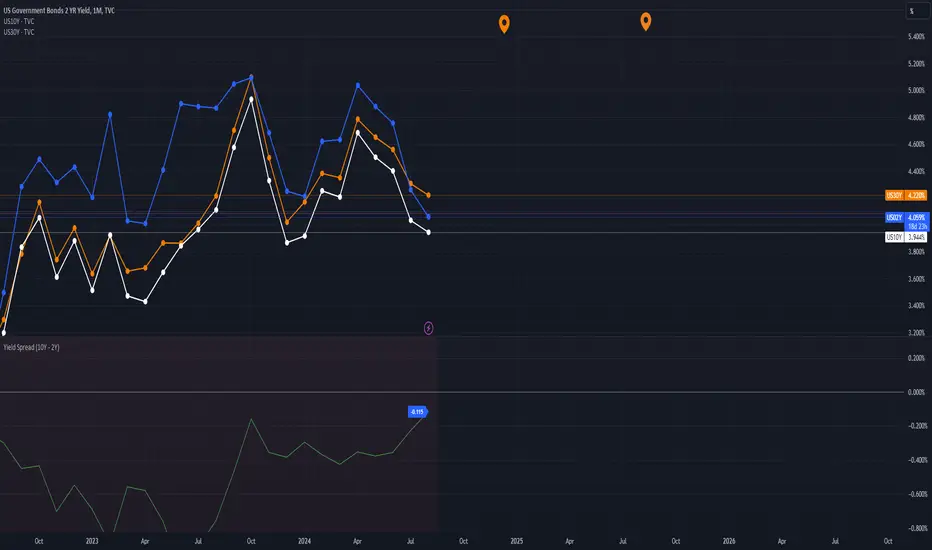
Task: Select the US Government Bonds 2 YR Yield legend
Action: pyautogui.click(x=59, y=11)
